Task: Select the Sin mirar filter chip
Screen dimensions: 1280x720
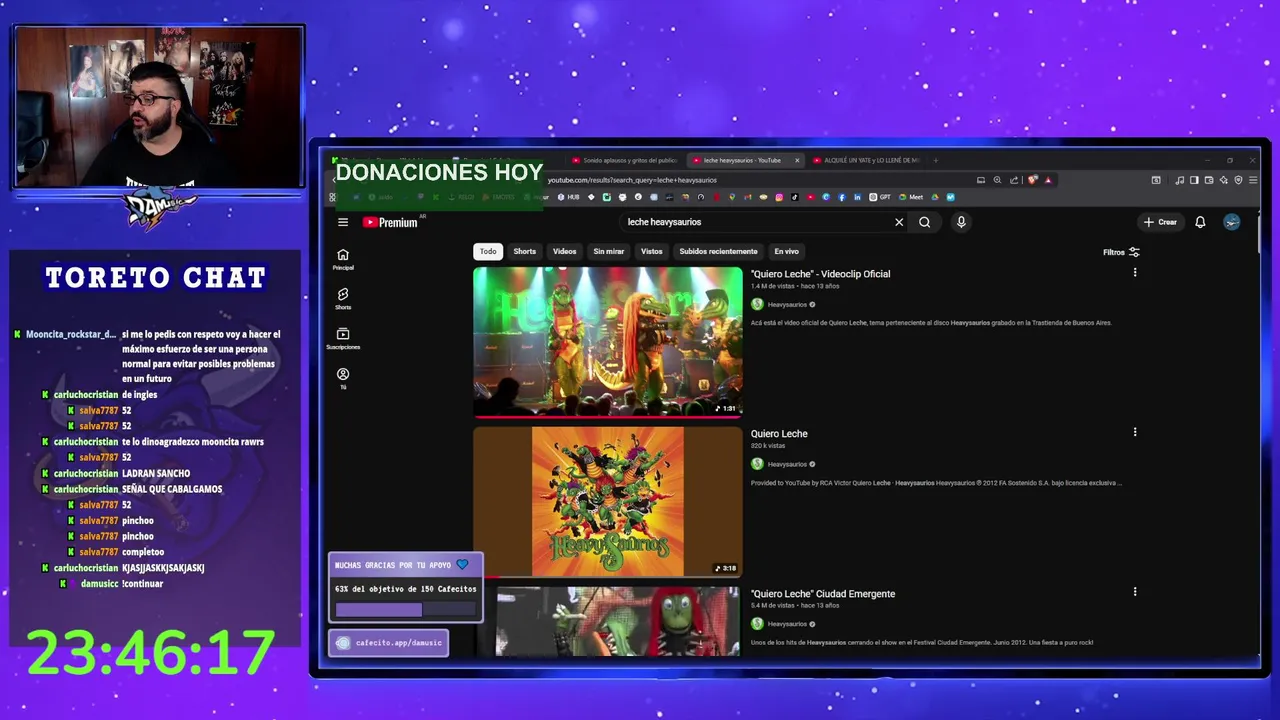Action: pos(609,252)
